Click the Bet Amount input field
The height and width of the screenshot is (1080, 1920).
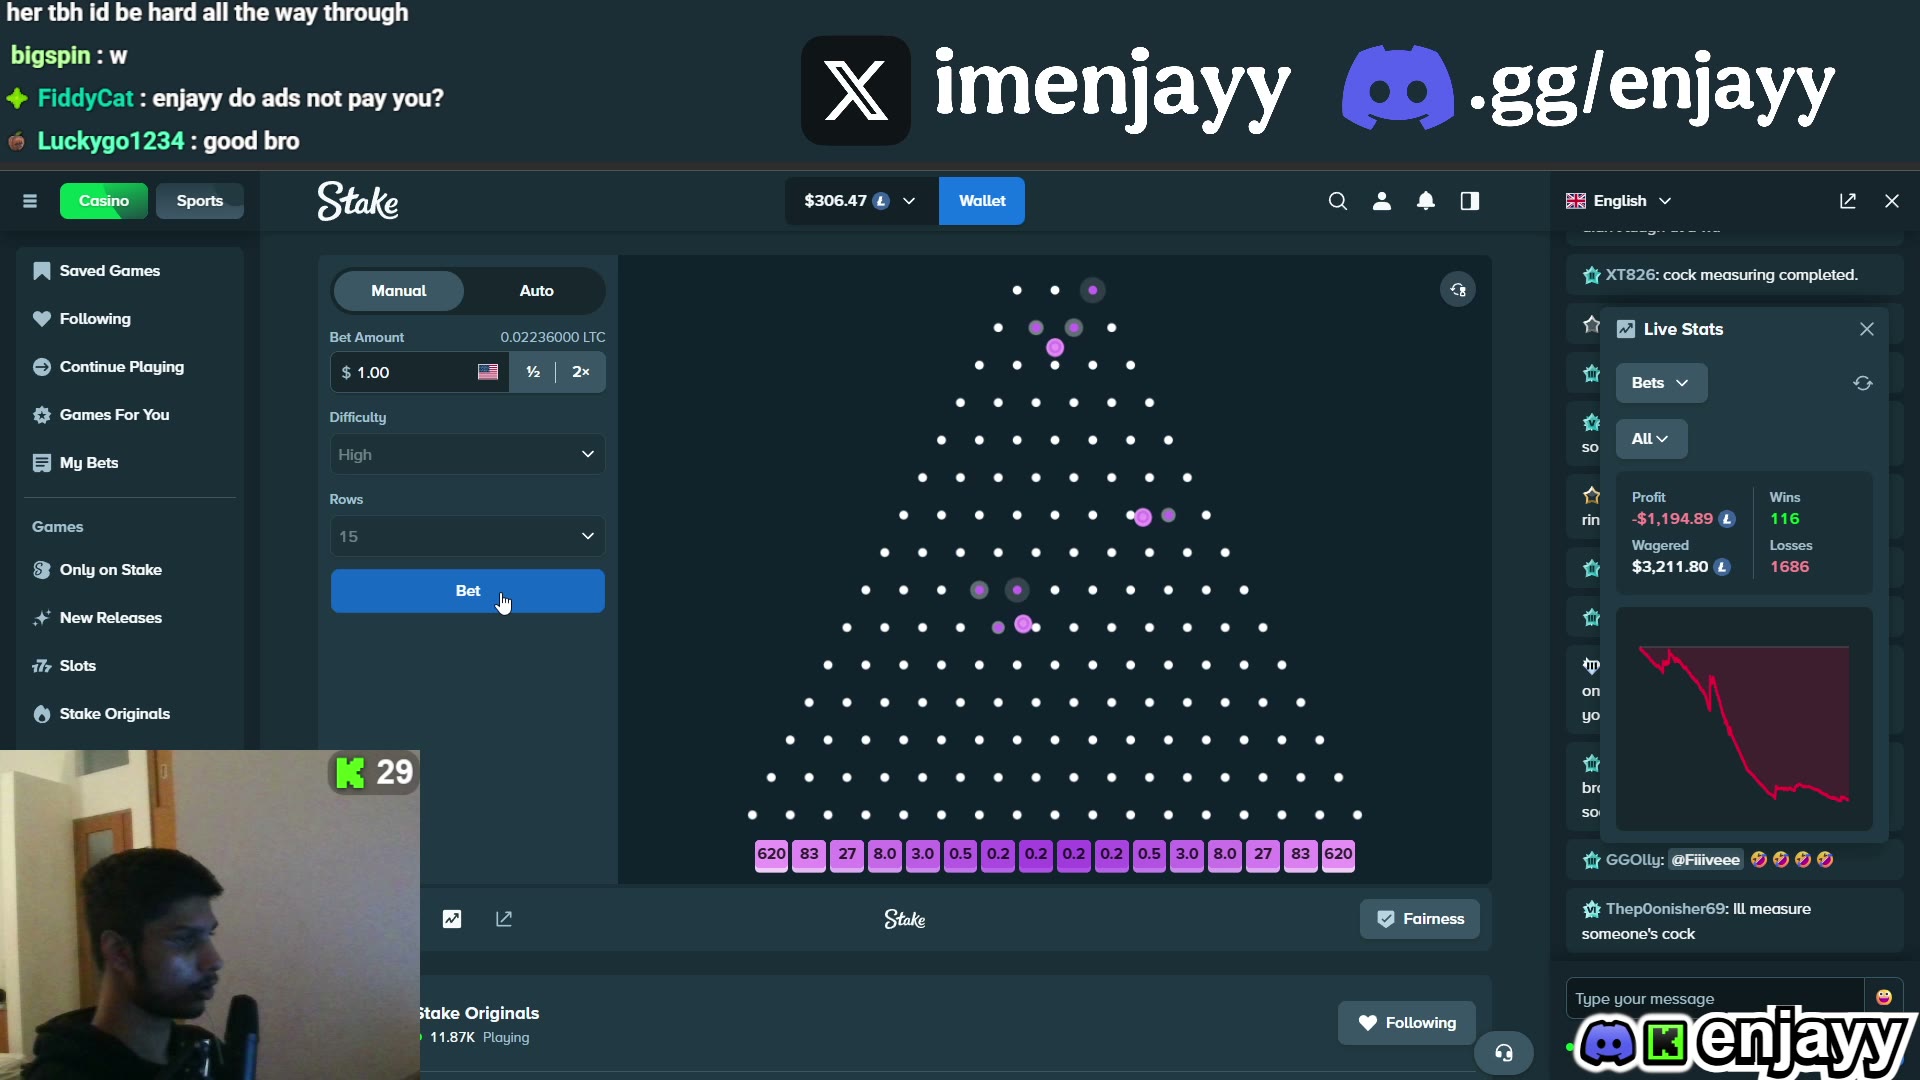(420, 372)
